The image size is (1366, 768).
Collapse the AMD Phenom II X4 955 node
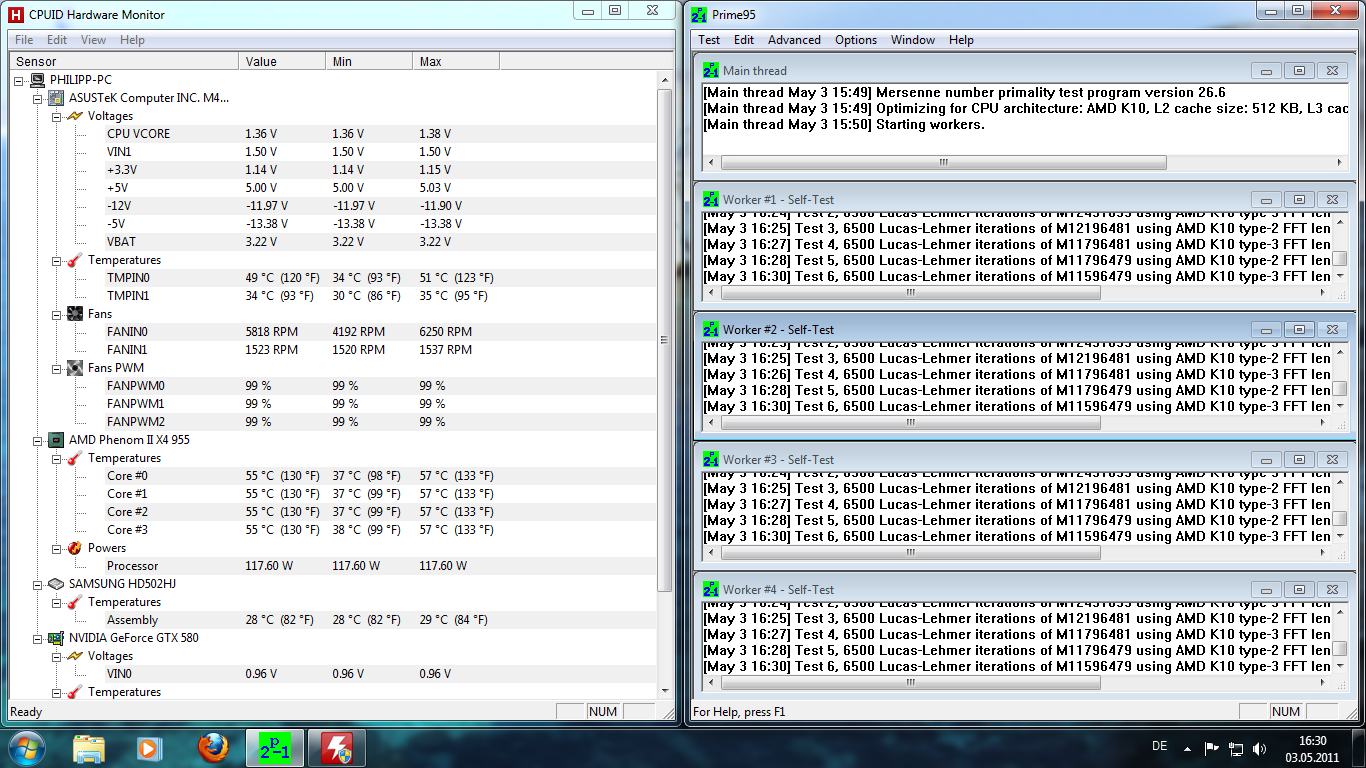pos(38,440)
